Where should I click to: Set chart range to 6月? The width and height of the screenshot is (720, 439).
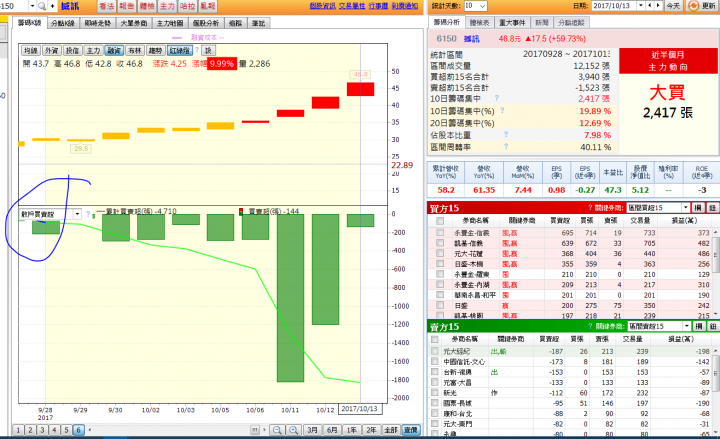332,430
